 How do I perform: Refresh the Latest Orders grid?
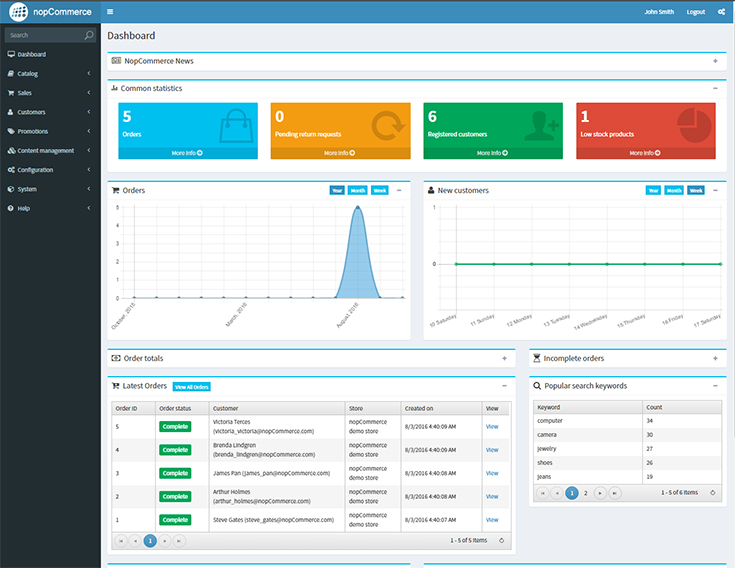point(502,540)
